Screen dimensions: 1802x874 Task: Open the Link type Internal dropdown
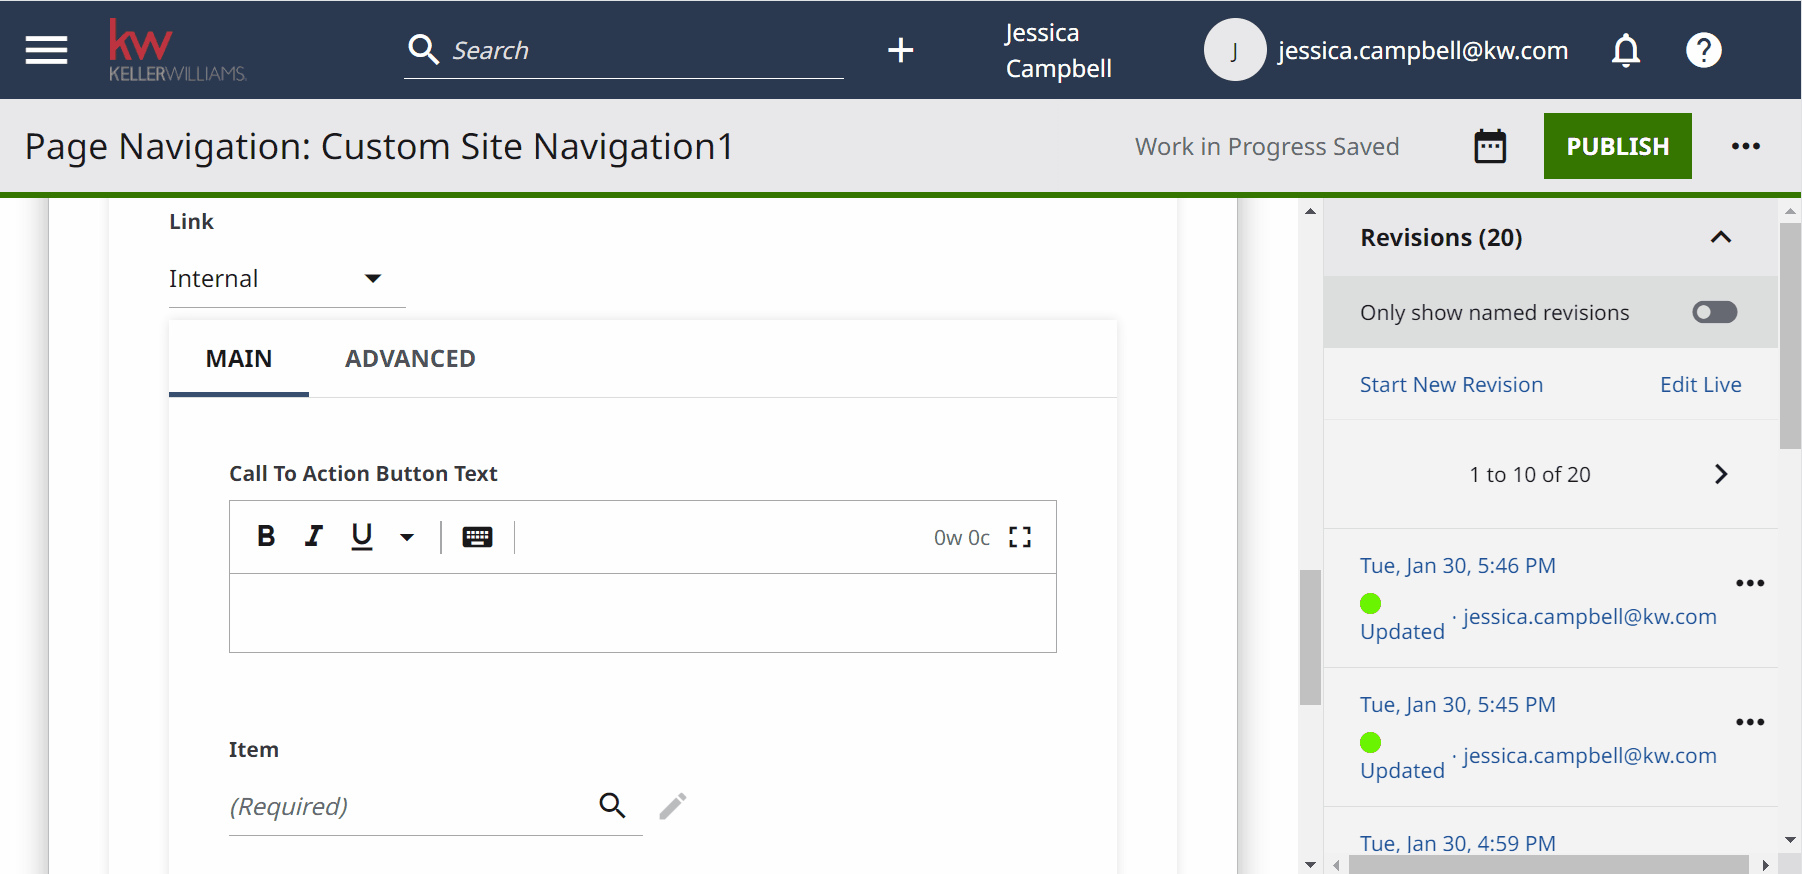point(287,279)
